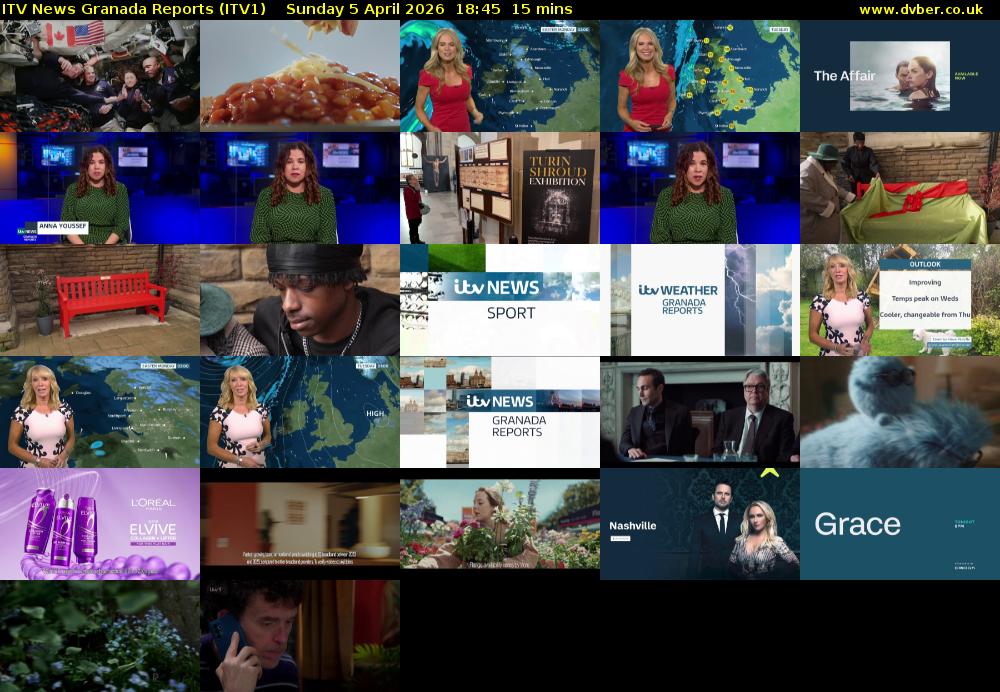Click the man on phone thumbnail
This screenshot has height=692, width=1000.
click(x=300, y=636)
